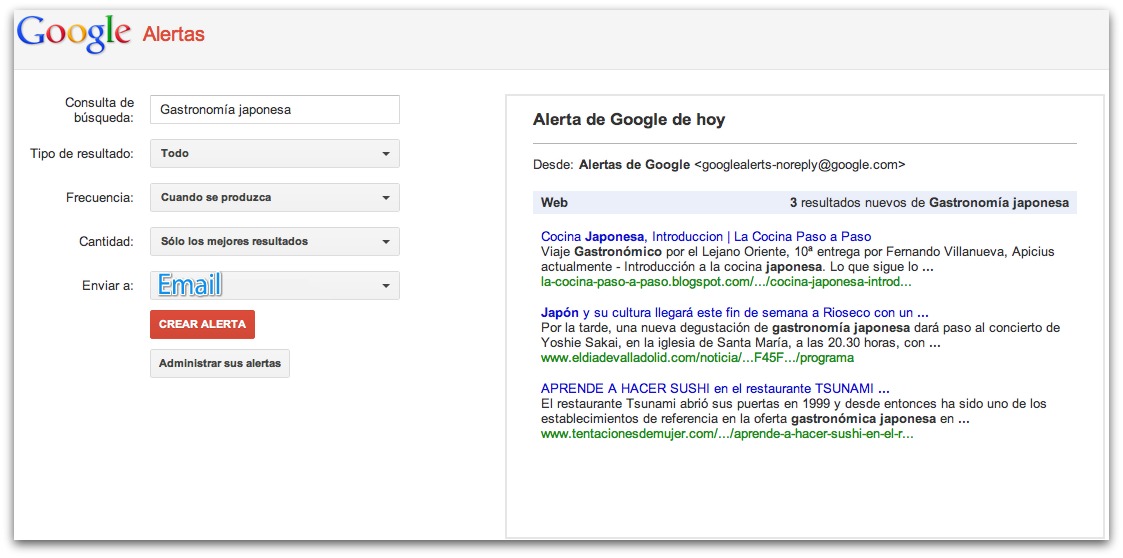1123x558 pixels.
Task: Click the tentacionesdemujer.com green URL
Action: pos(726,434)
